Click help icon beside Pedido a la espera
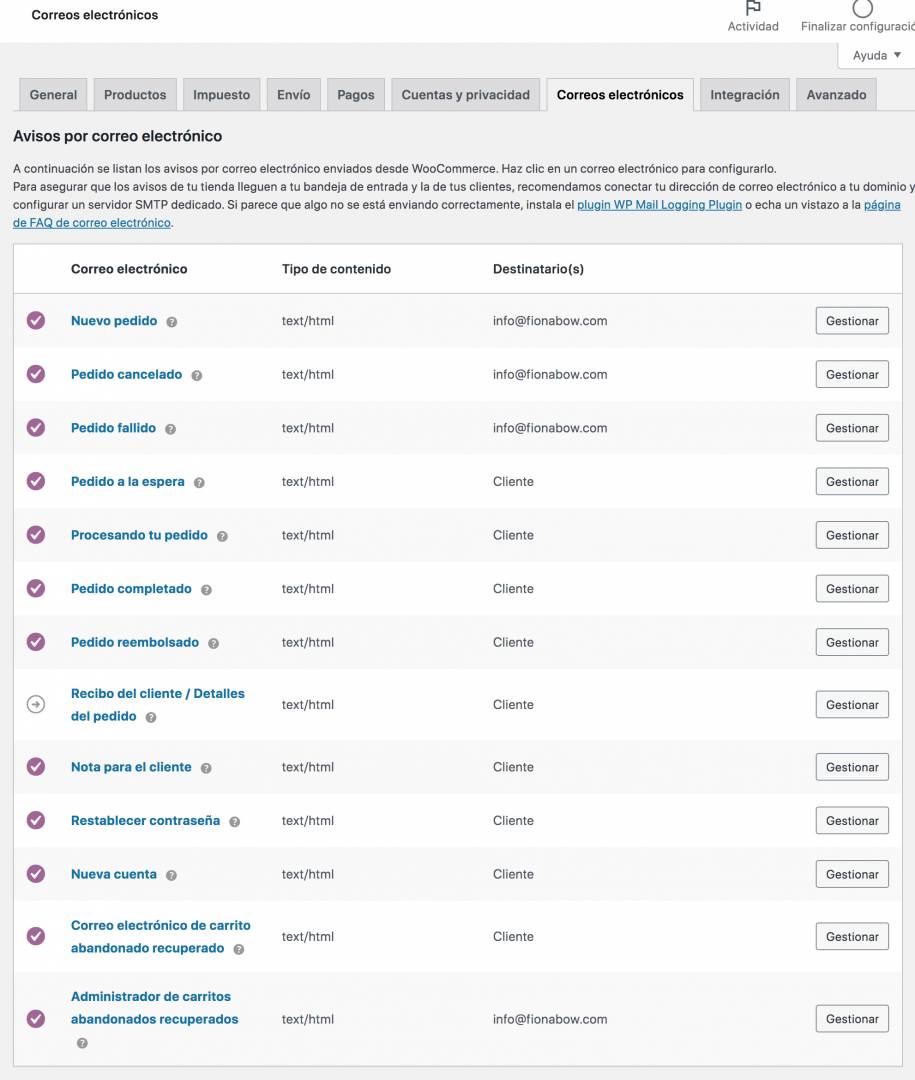This screenshot has width=915, height=1080. pyautogui.click(x=199, y=483)
